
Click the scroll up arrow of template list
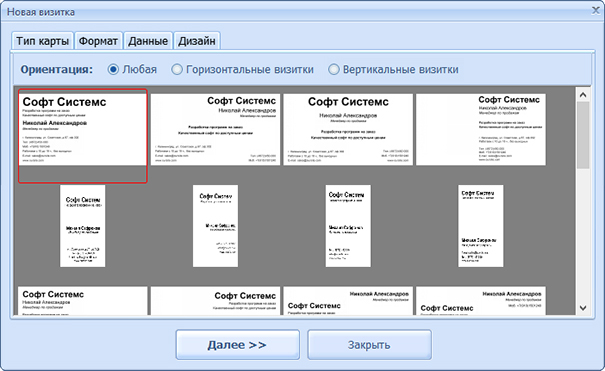pyautogui.click(x=583, y=94)
